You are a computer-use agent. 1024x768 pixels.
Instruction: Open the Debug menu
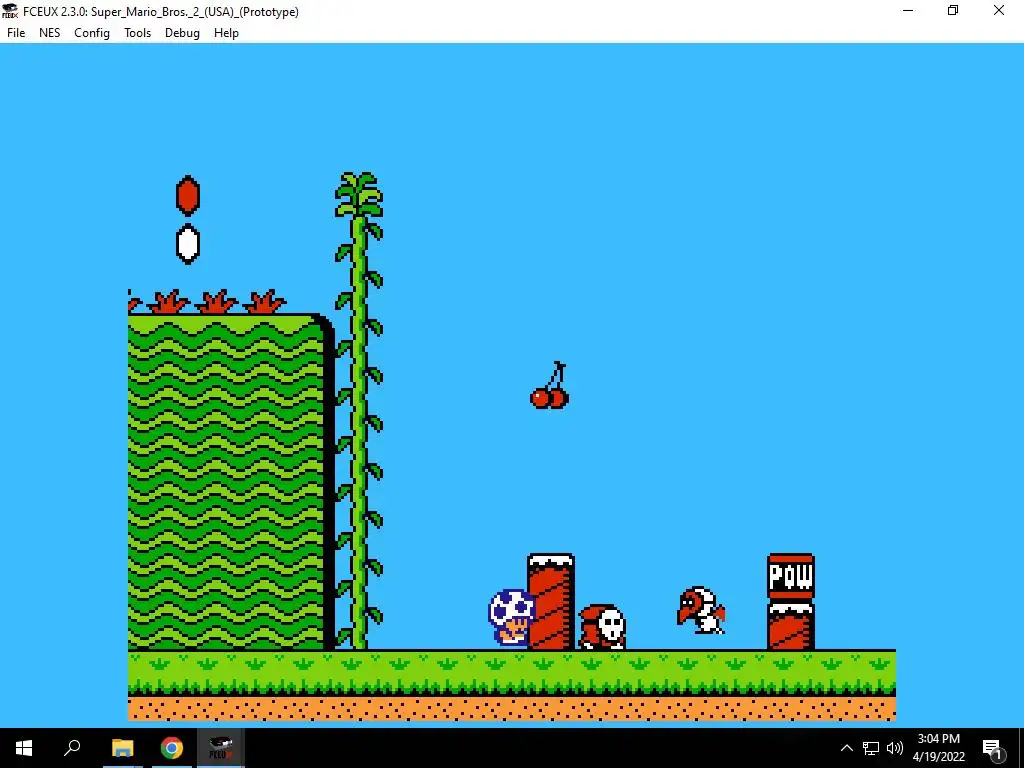click(x=182, y=33)
